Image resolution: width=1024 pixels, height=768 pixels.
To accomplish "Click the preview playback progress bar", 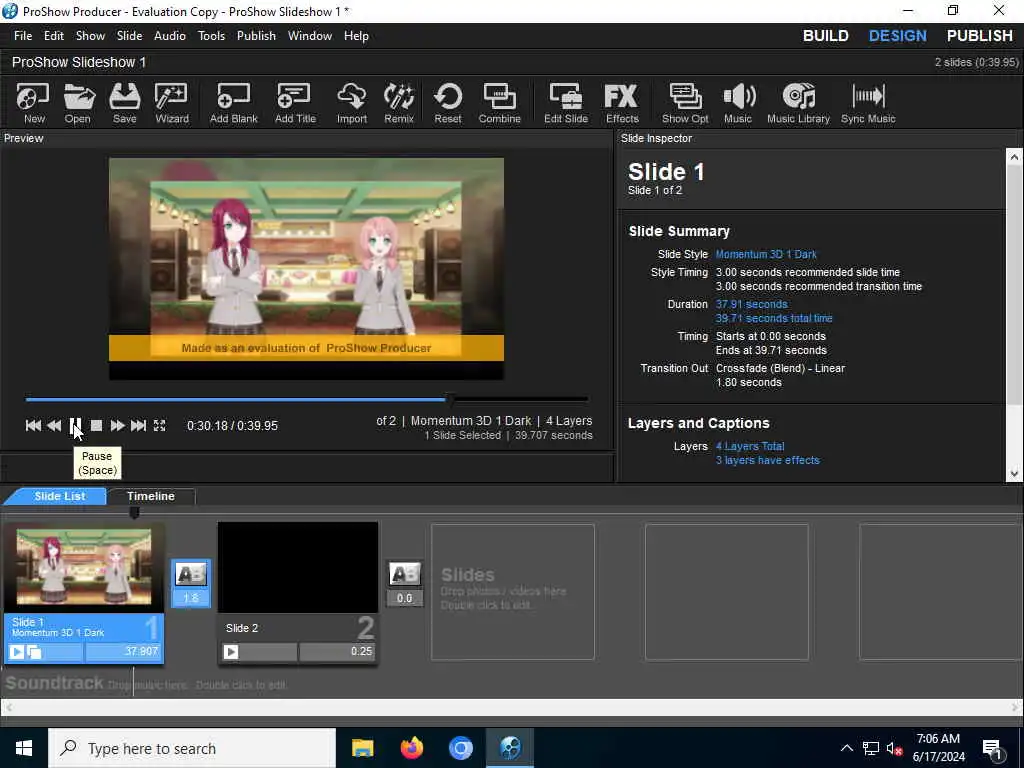I will coord(307,398).
